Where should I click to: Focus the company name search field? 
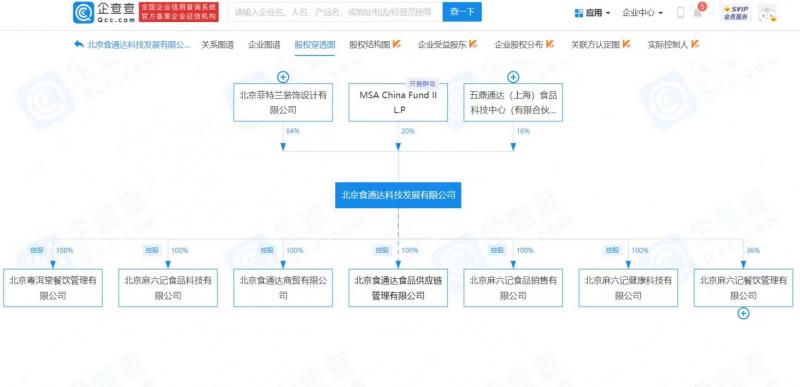tap(335, 12)
